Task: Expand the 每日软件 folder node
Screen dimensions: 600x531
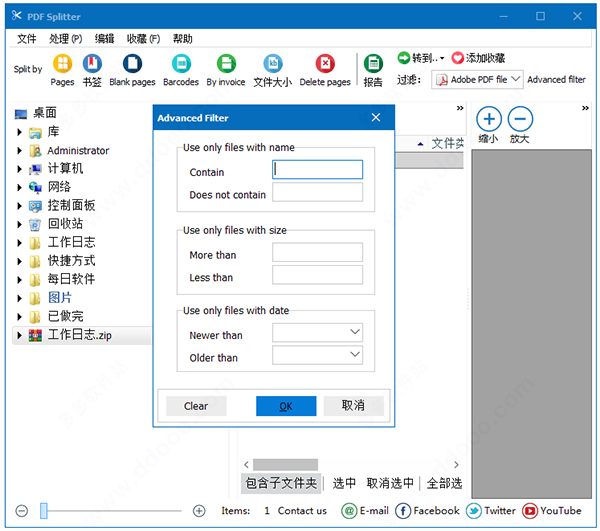Action: [x=19, y=280]
